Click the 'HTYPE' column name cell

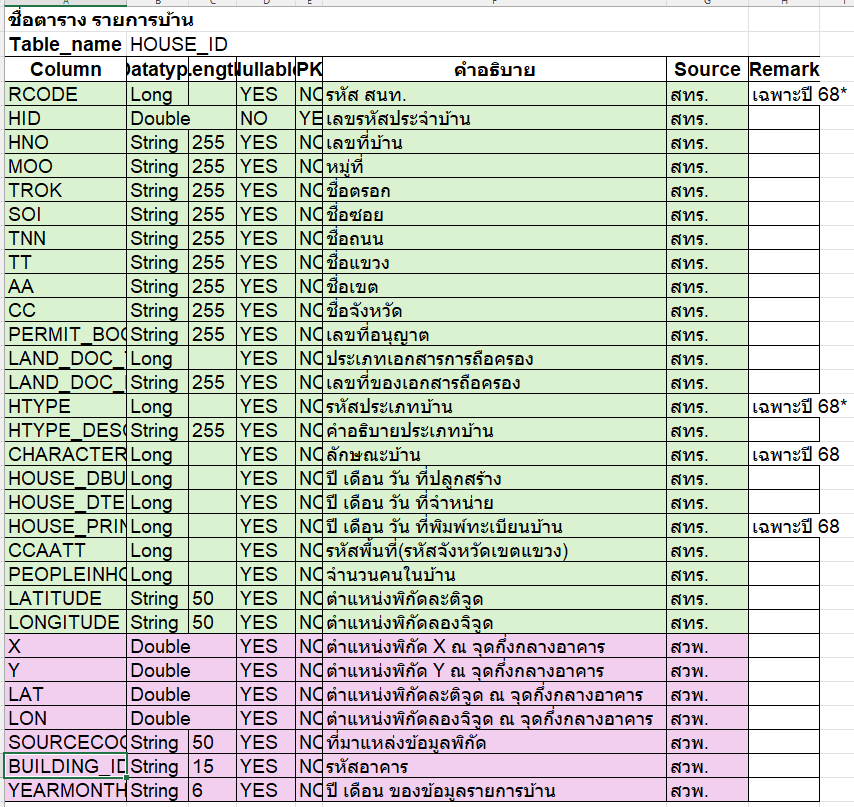[x=65, y=406]
